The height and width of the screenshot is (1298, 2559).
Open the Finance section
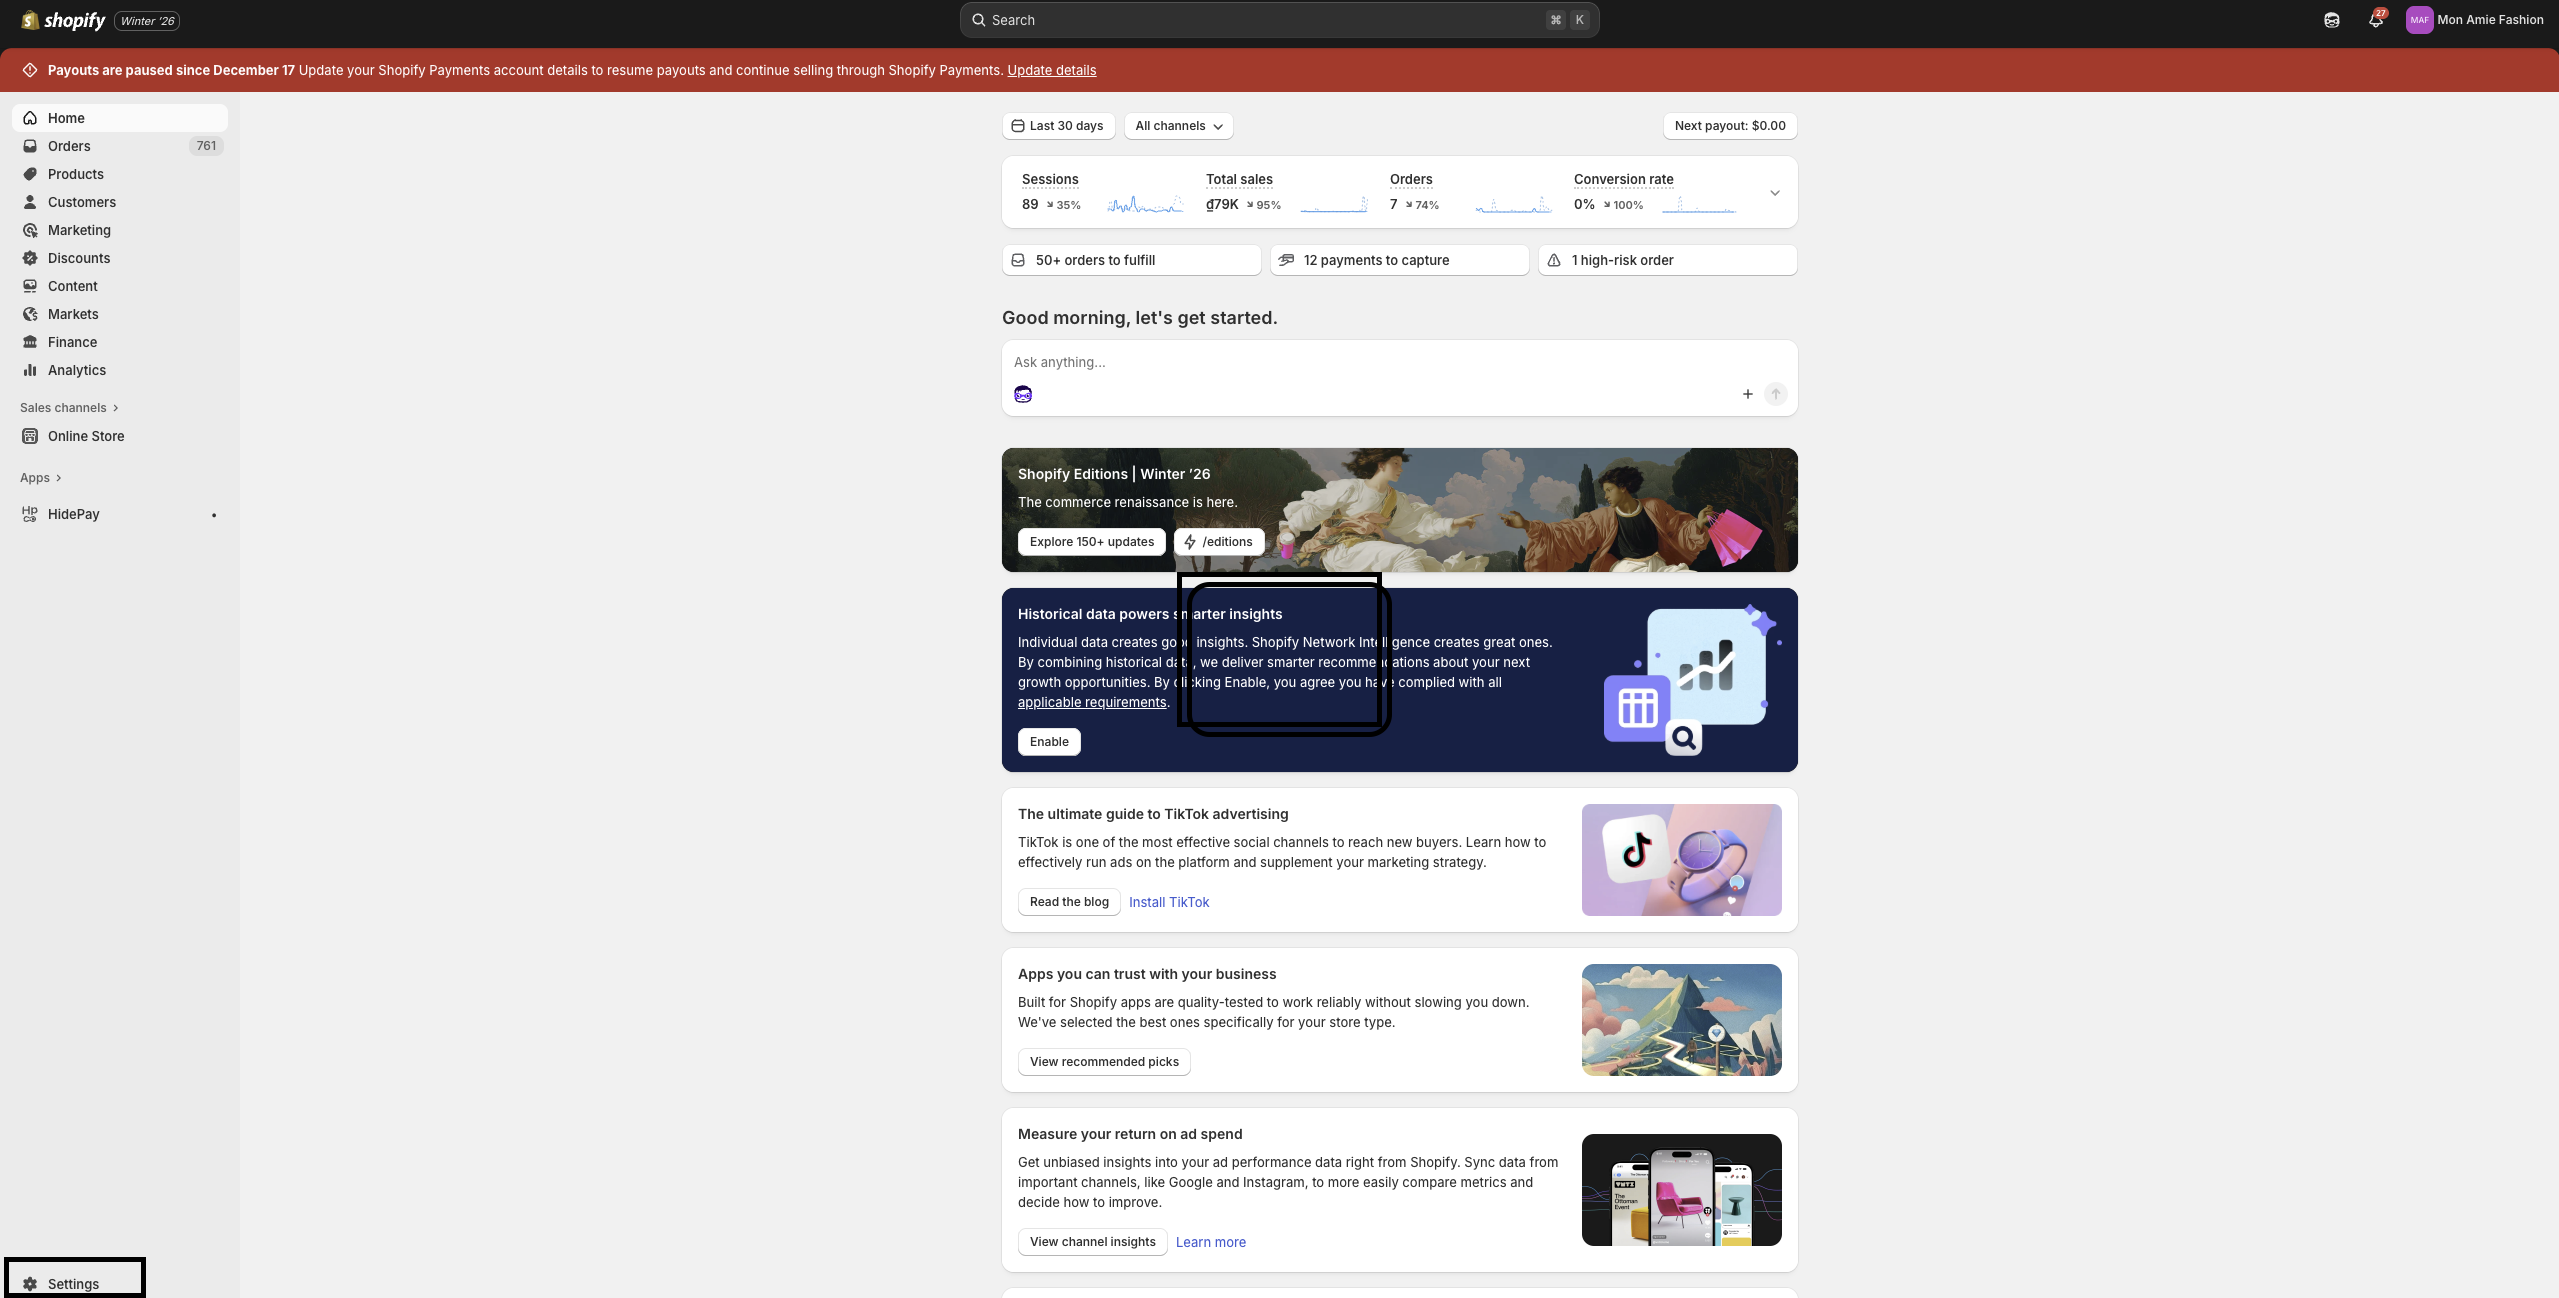pos(70,342)
